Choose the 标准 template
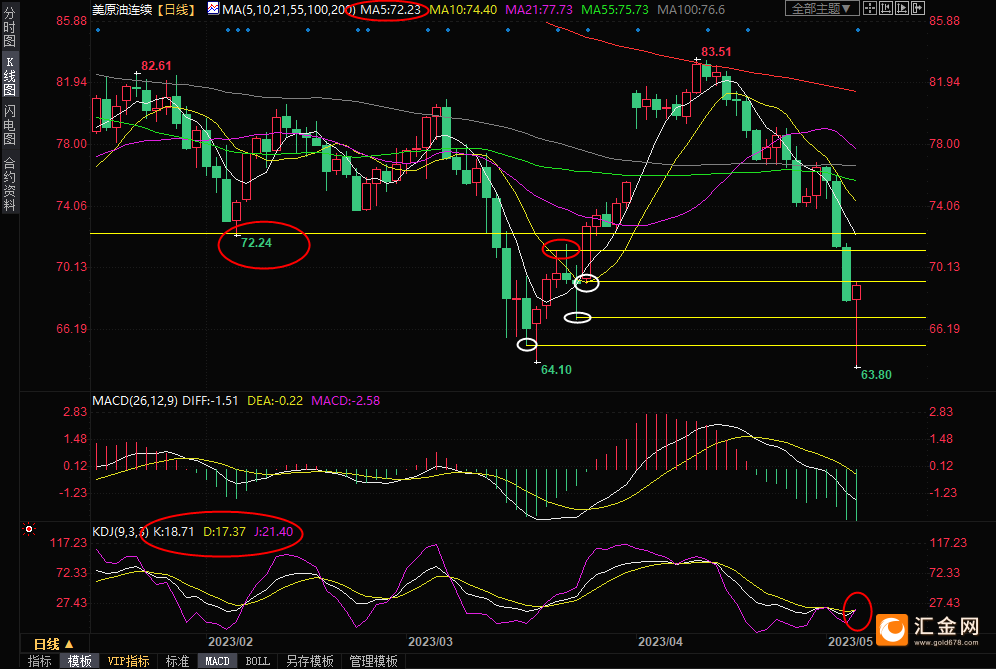Viewport: 996px width, 669px height. 177,661
